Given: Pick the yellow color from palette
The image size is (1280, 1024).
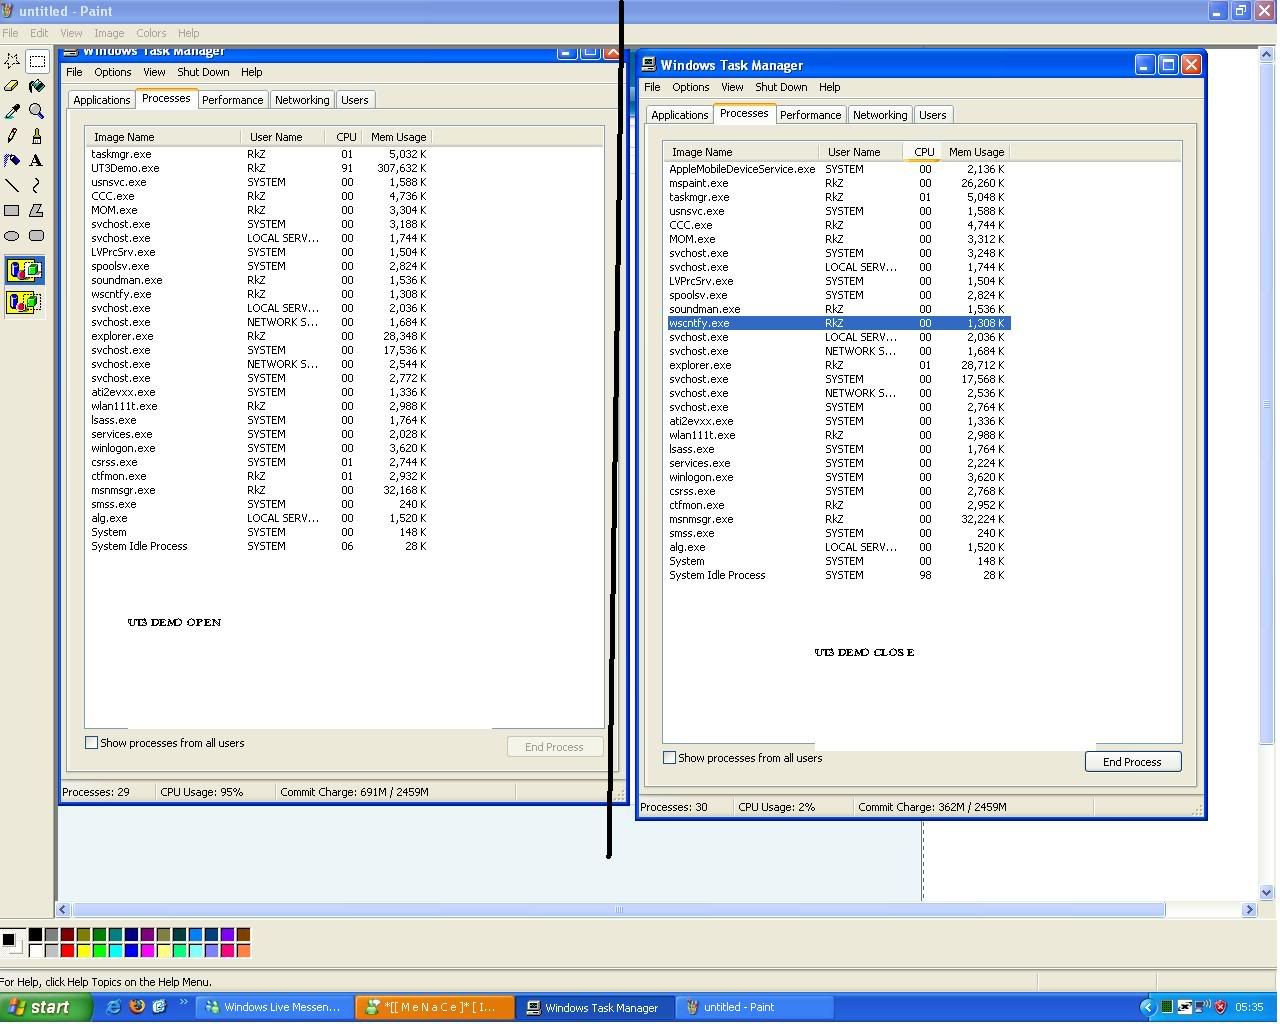Looking at the screenshot, I should (x=83, y=950).
